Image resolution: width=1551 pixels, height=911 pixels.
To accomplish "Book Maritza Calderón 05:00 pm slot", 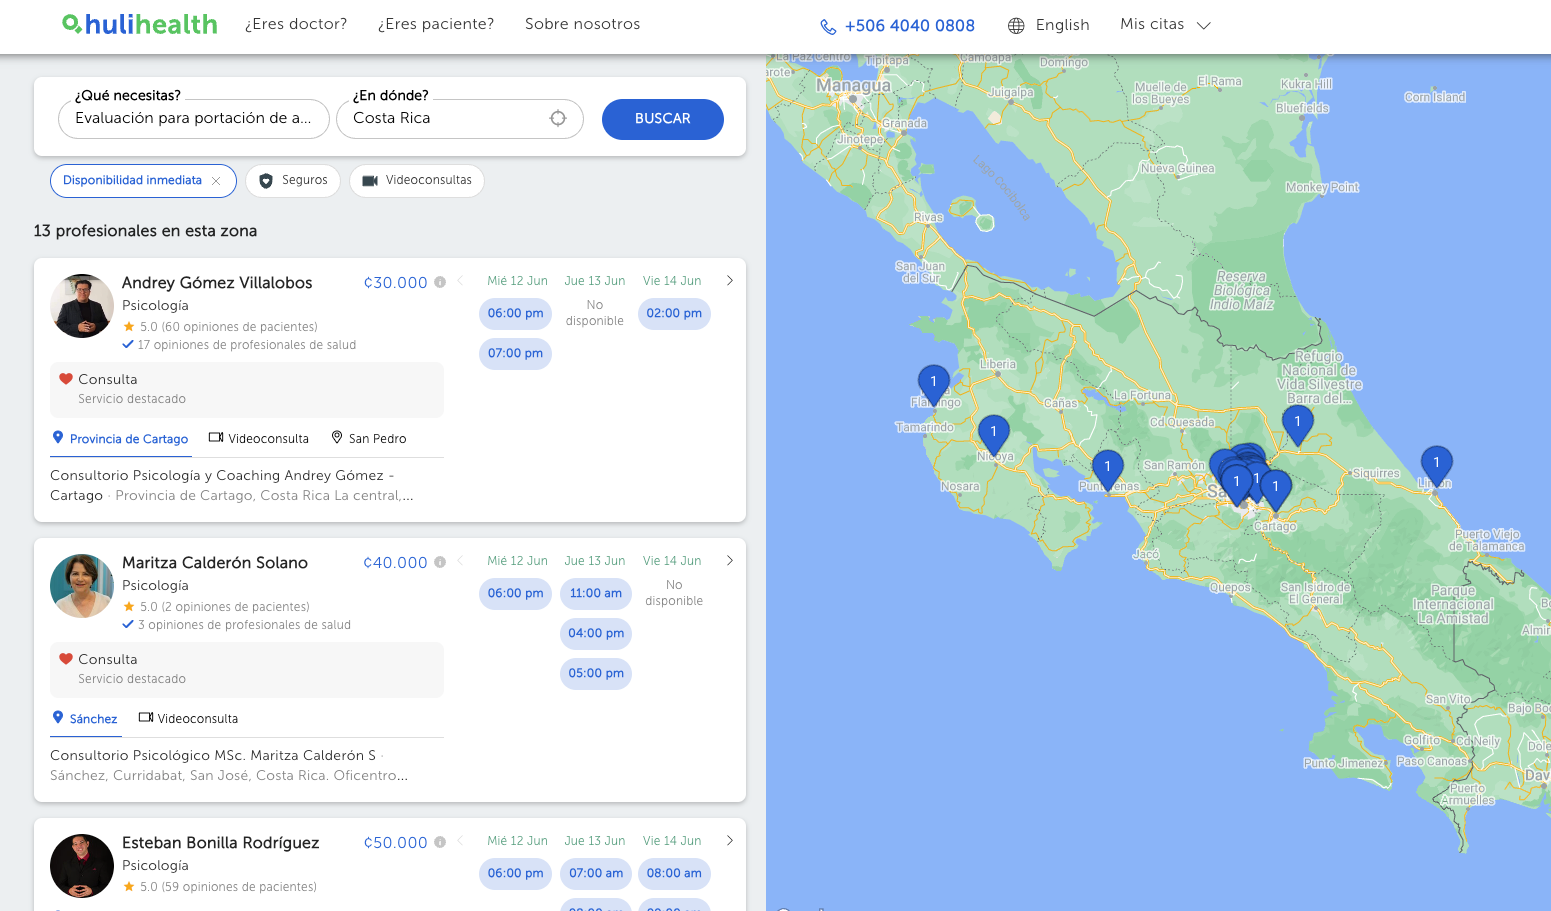I will point(596,674).
